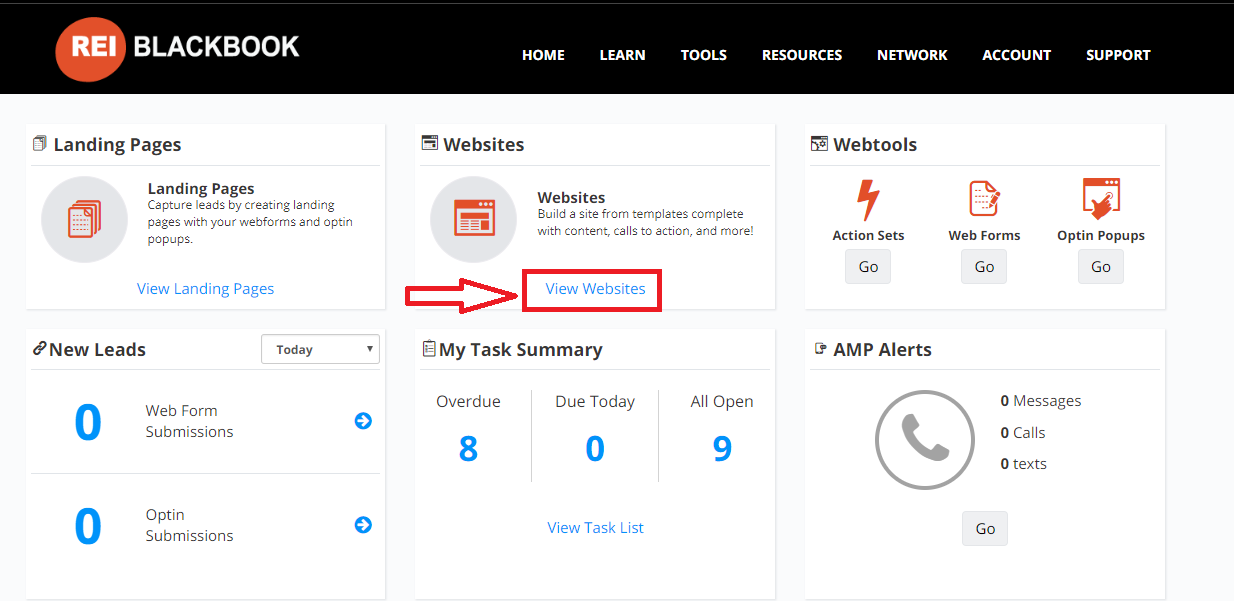Click the 'Optin Popups' label
Image resolution: width=1234 pixels, height=601 pixels.
[1101, 236]
